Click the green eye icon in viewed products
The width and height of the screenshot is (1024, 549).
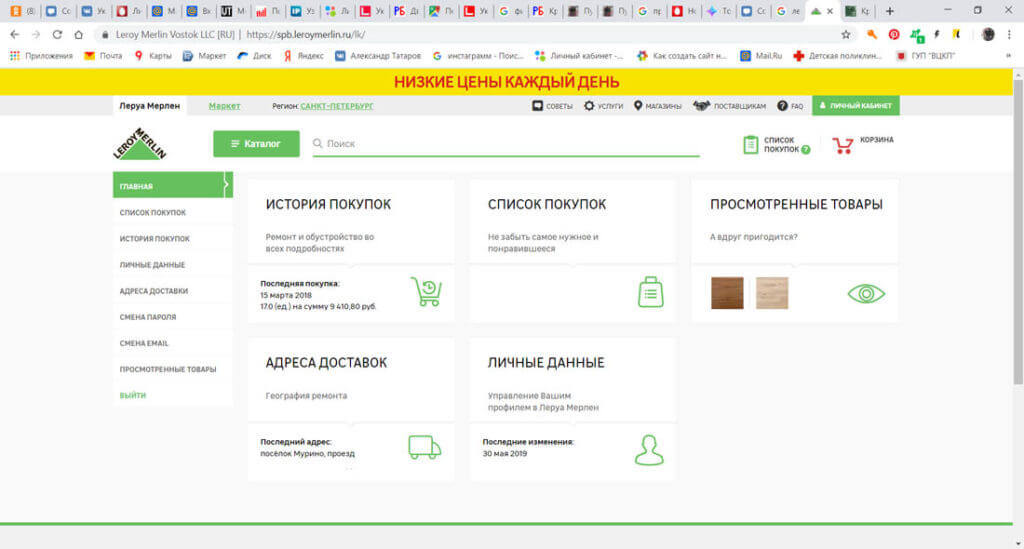(866, 293)
